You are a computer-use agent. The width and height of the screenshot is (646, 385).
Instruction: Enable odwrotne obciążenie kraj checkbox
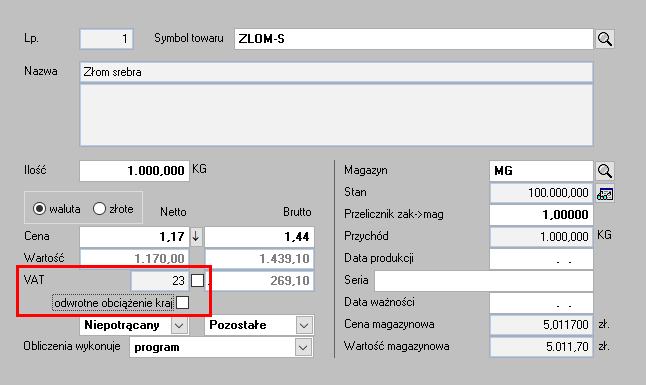(183, 303)
